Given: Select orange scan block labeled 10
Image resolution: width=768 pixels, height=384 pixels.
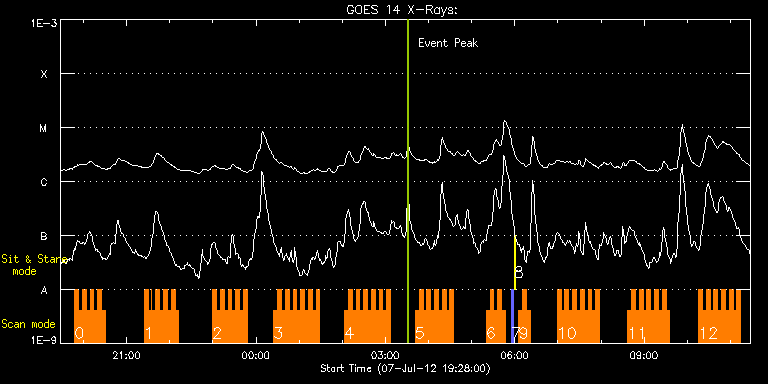Looking at the screenshot, I should 578,316.
